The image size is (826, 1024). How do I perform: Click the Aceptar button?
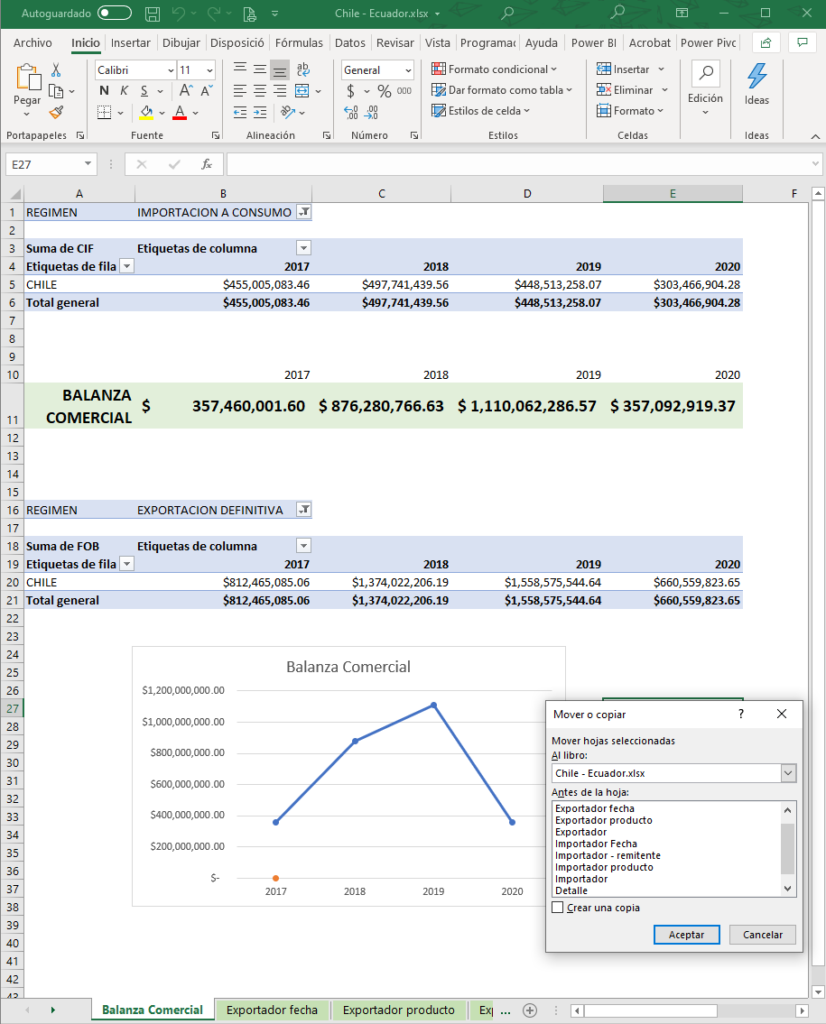[x=686, y=935]
